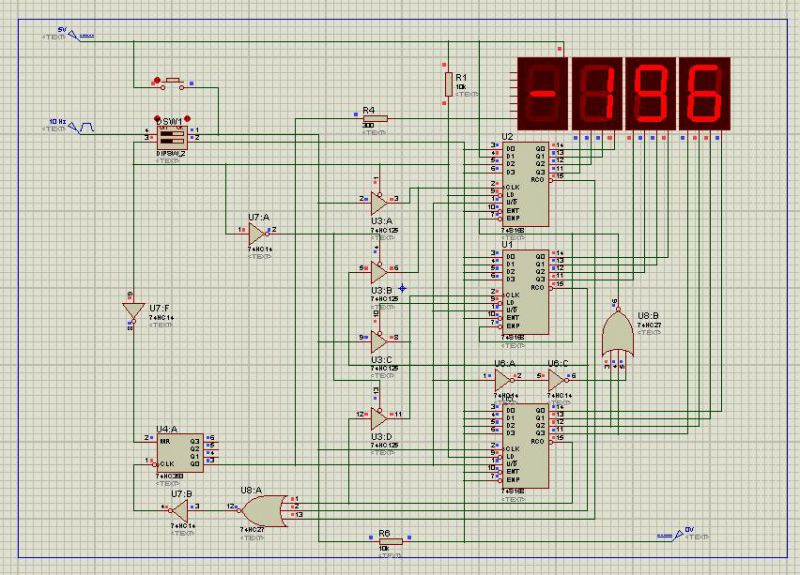
Task: Click the R4 reference label
Action: [368, 110]
